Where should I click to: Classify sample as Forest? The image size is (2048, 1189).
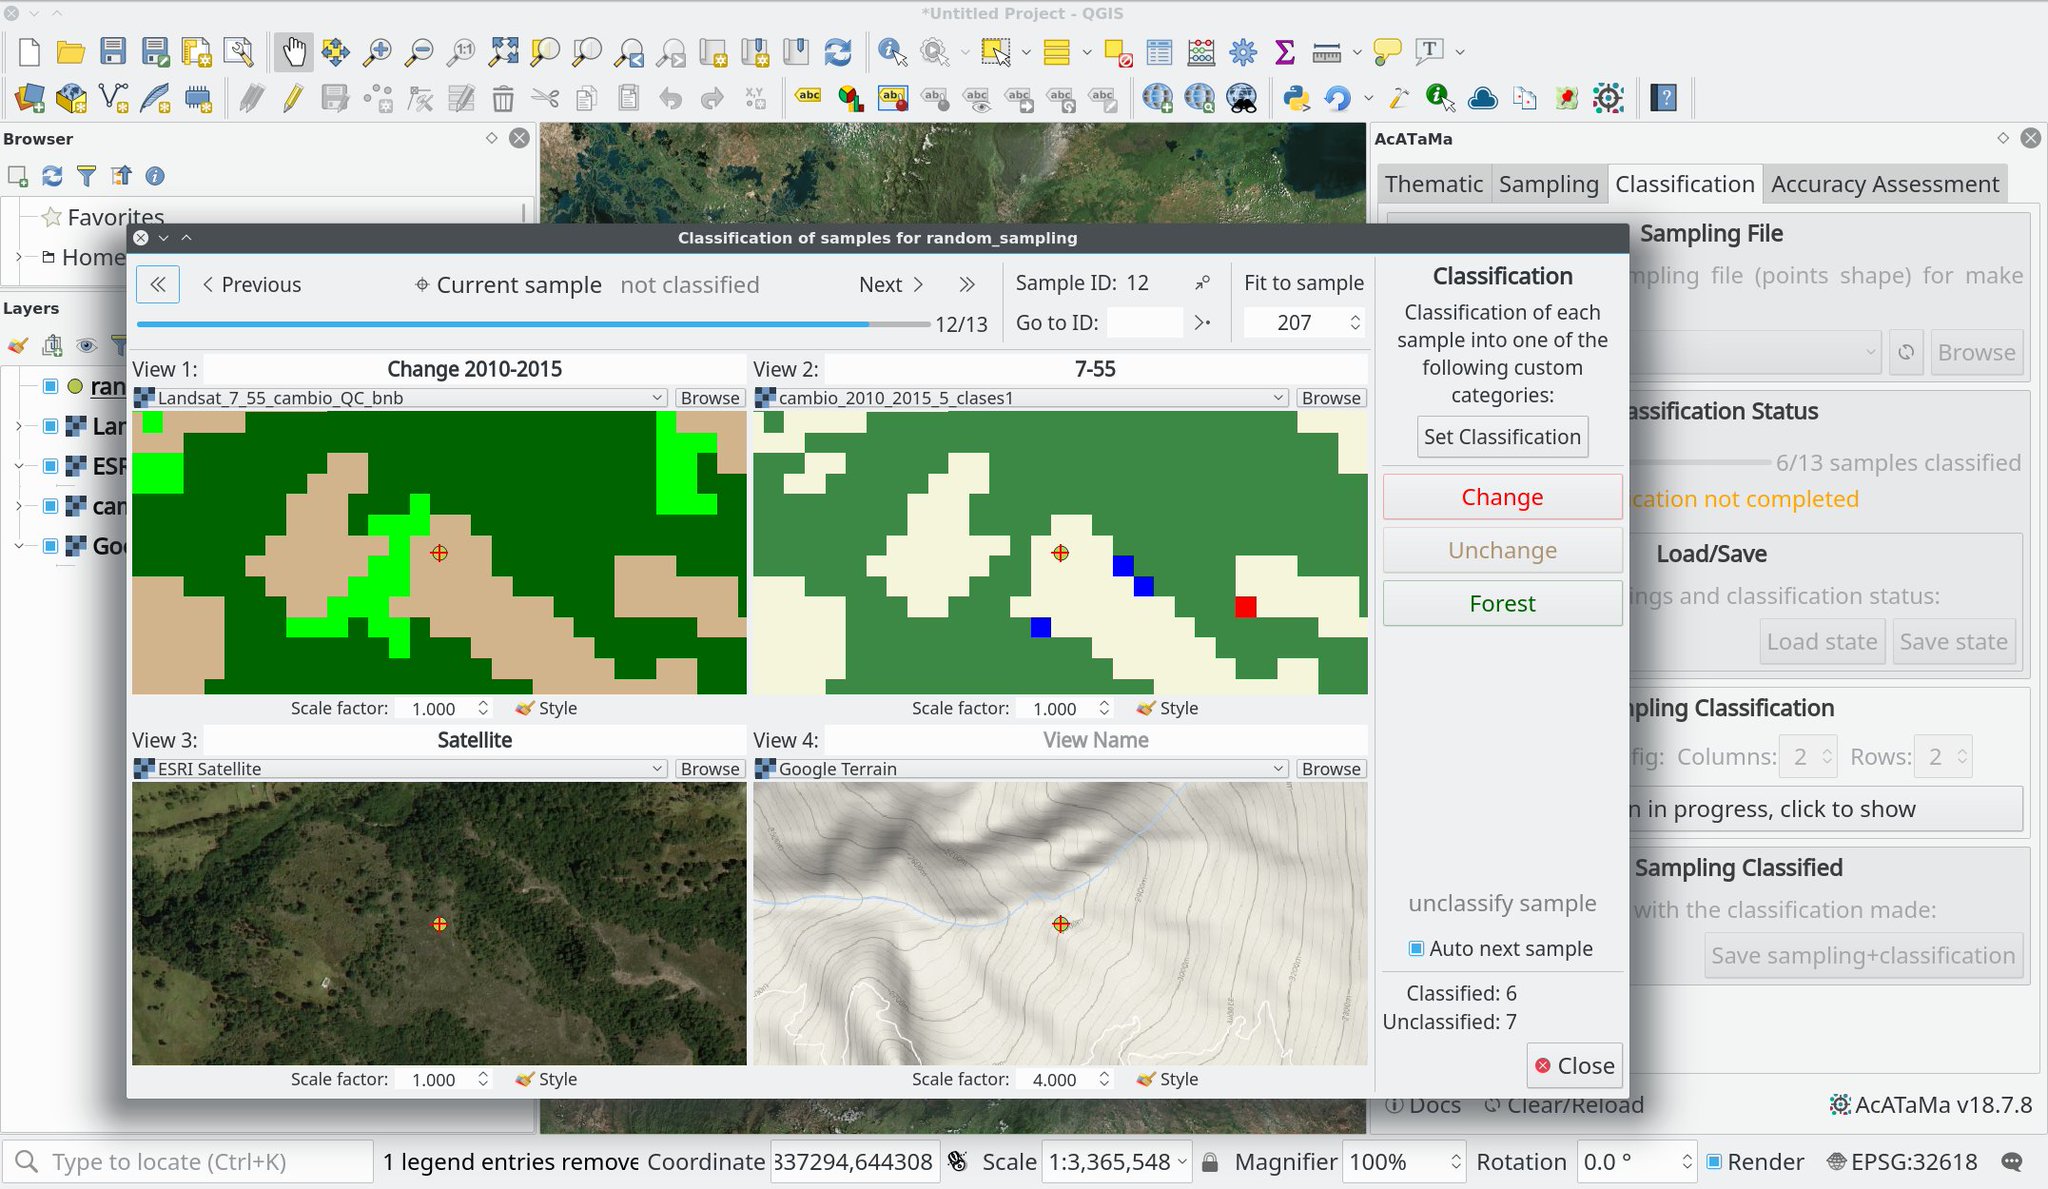(x=1502, y=604)
